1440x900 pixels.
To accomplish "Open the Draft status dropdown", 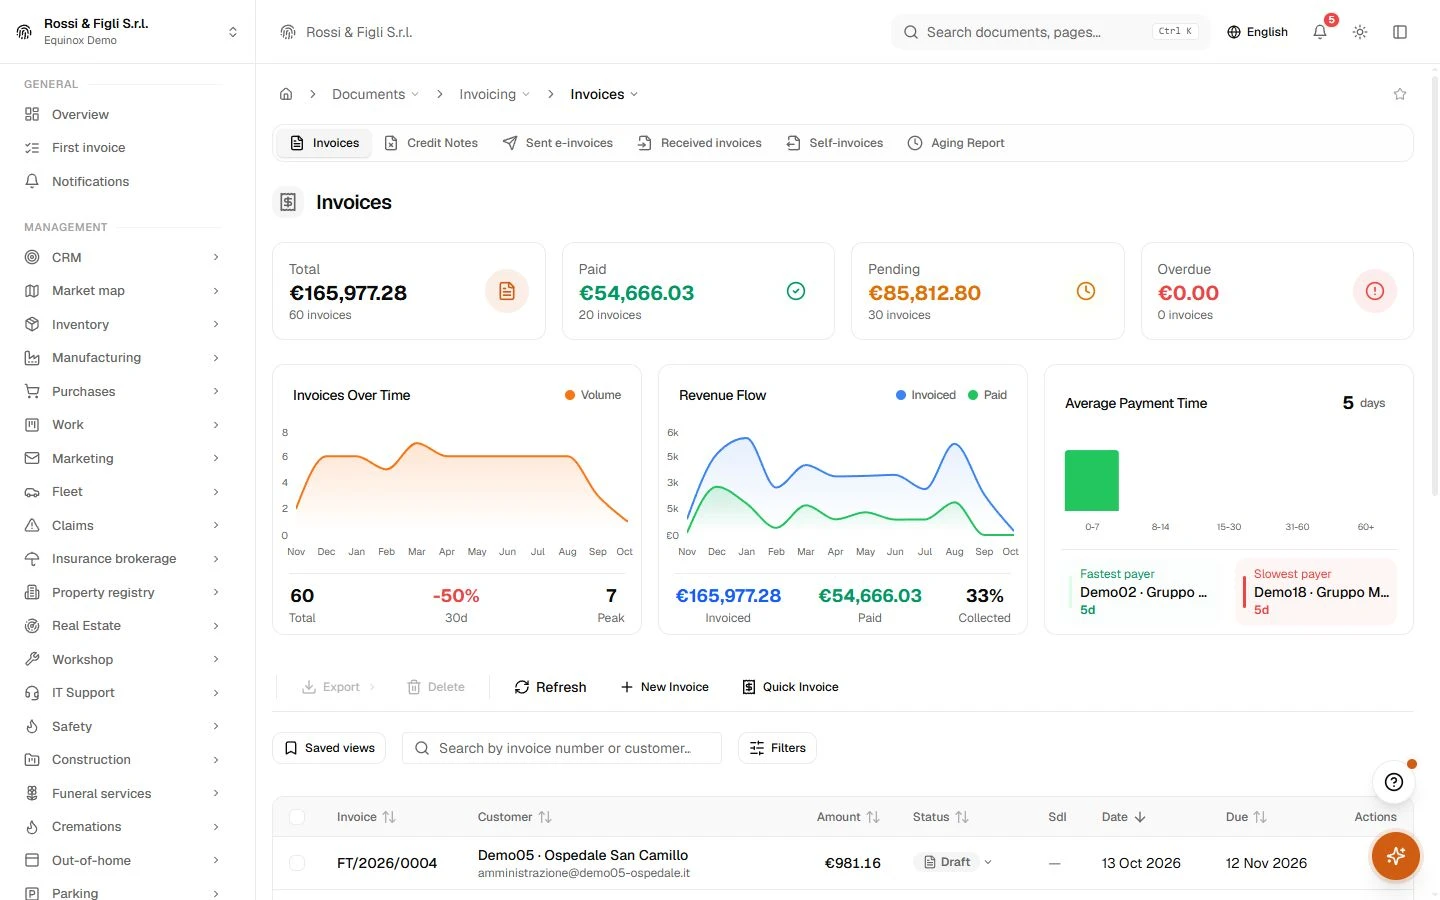I will click(x=957, y=862).
